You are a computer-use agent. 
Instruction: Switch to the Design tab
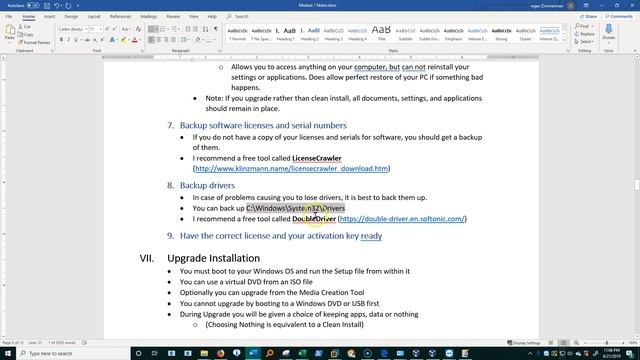click(x=71, y=16)
